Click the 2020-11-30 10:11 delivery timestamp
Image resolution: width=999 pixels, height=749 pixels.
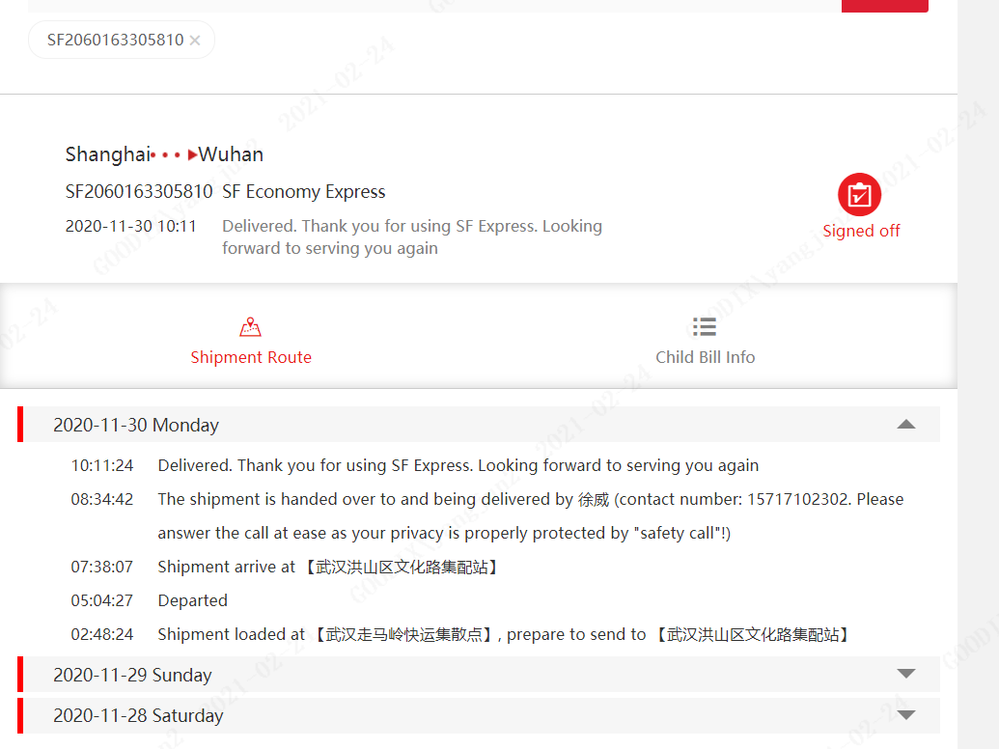pyautogui.click(x=131, y=226)
